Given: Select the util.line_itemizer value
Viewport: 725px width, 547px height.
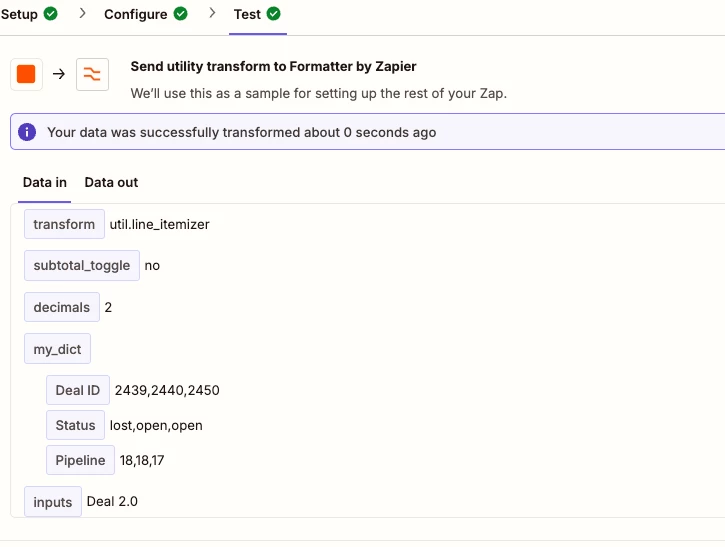Looking at the screenshot, I should pyautogui.click(x=160, y=225).
